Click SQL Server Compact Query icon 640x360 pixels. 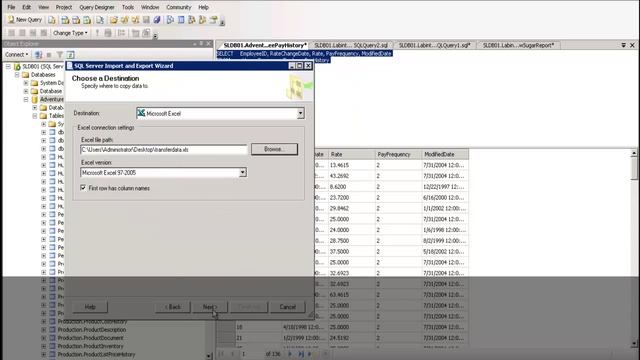pyautogui.click(x=100, y=20)
